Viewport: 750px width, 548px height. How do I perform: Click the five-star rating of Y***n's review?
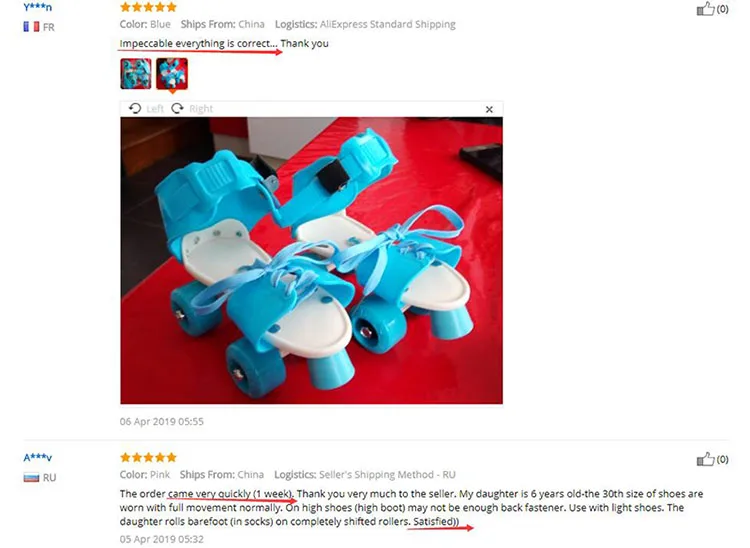click(148, 7)
